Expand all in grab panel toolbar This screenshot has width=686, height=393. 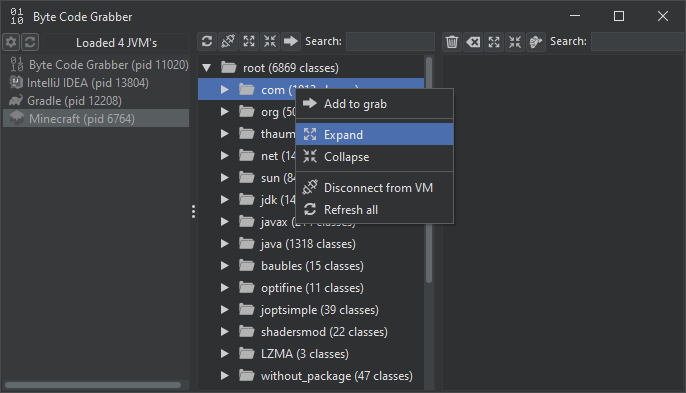point(494,42)
